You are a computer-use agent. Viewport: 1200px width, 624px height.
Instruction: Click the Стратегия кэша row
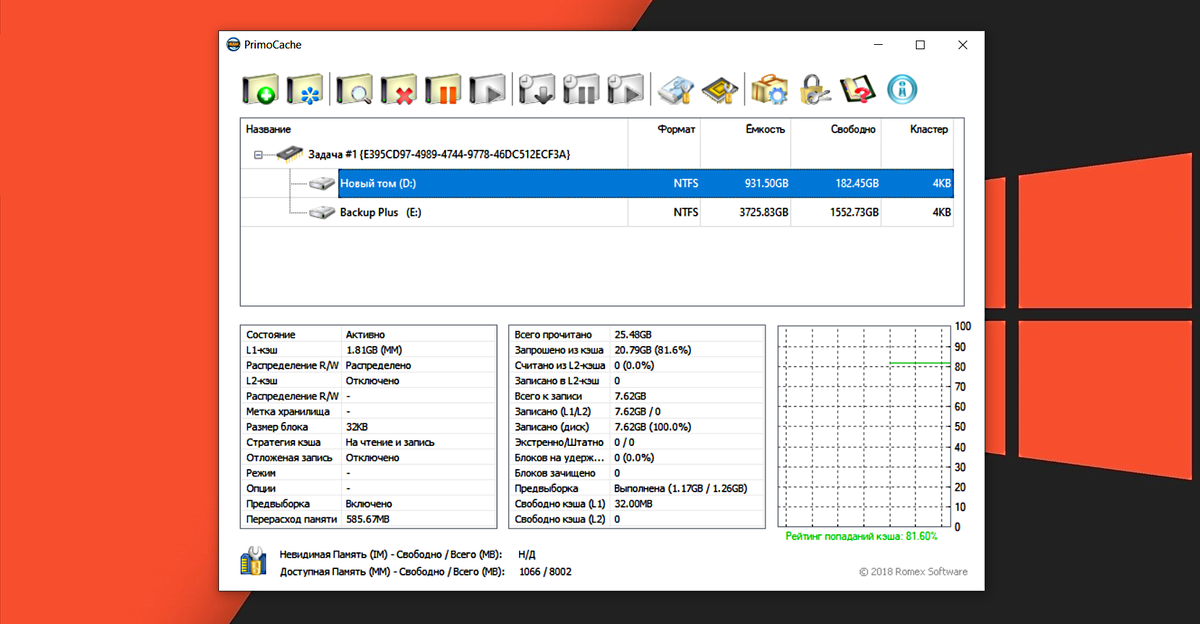[x=369, y=441]
